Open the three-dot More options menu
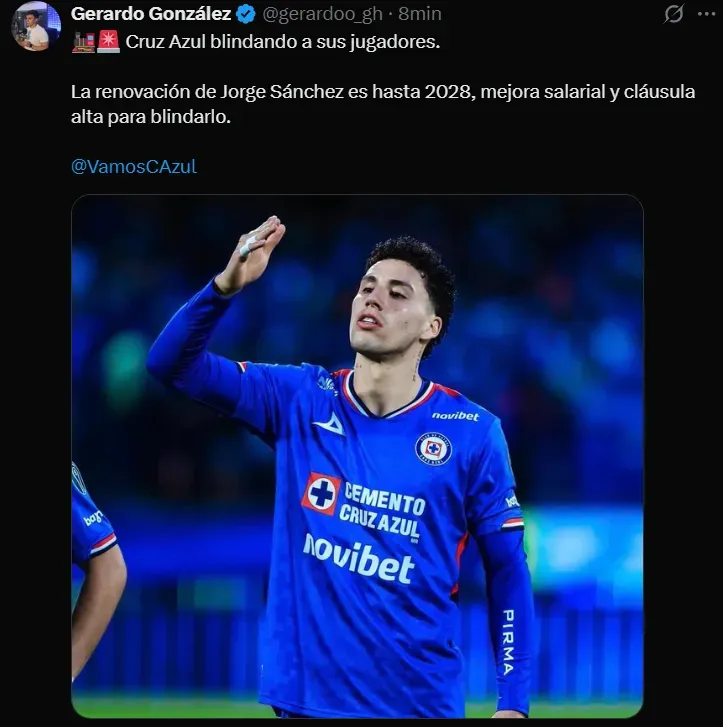The height and width of the screenshot is (727, 723). tap(706, 14)
